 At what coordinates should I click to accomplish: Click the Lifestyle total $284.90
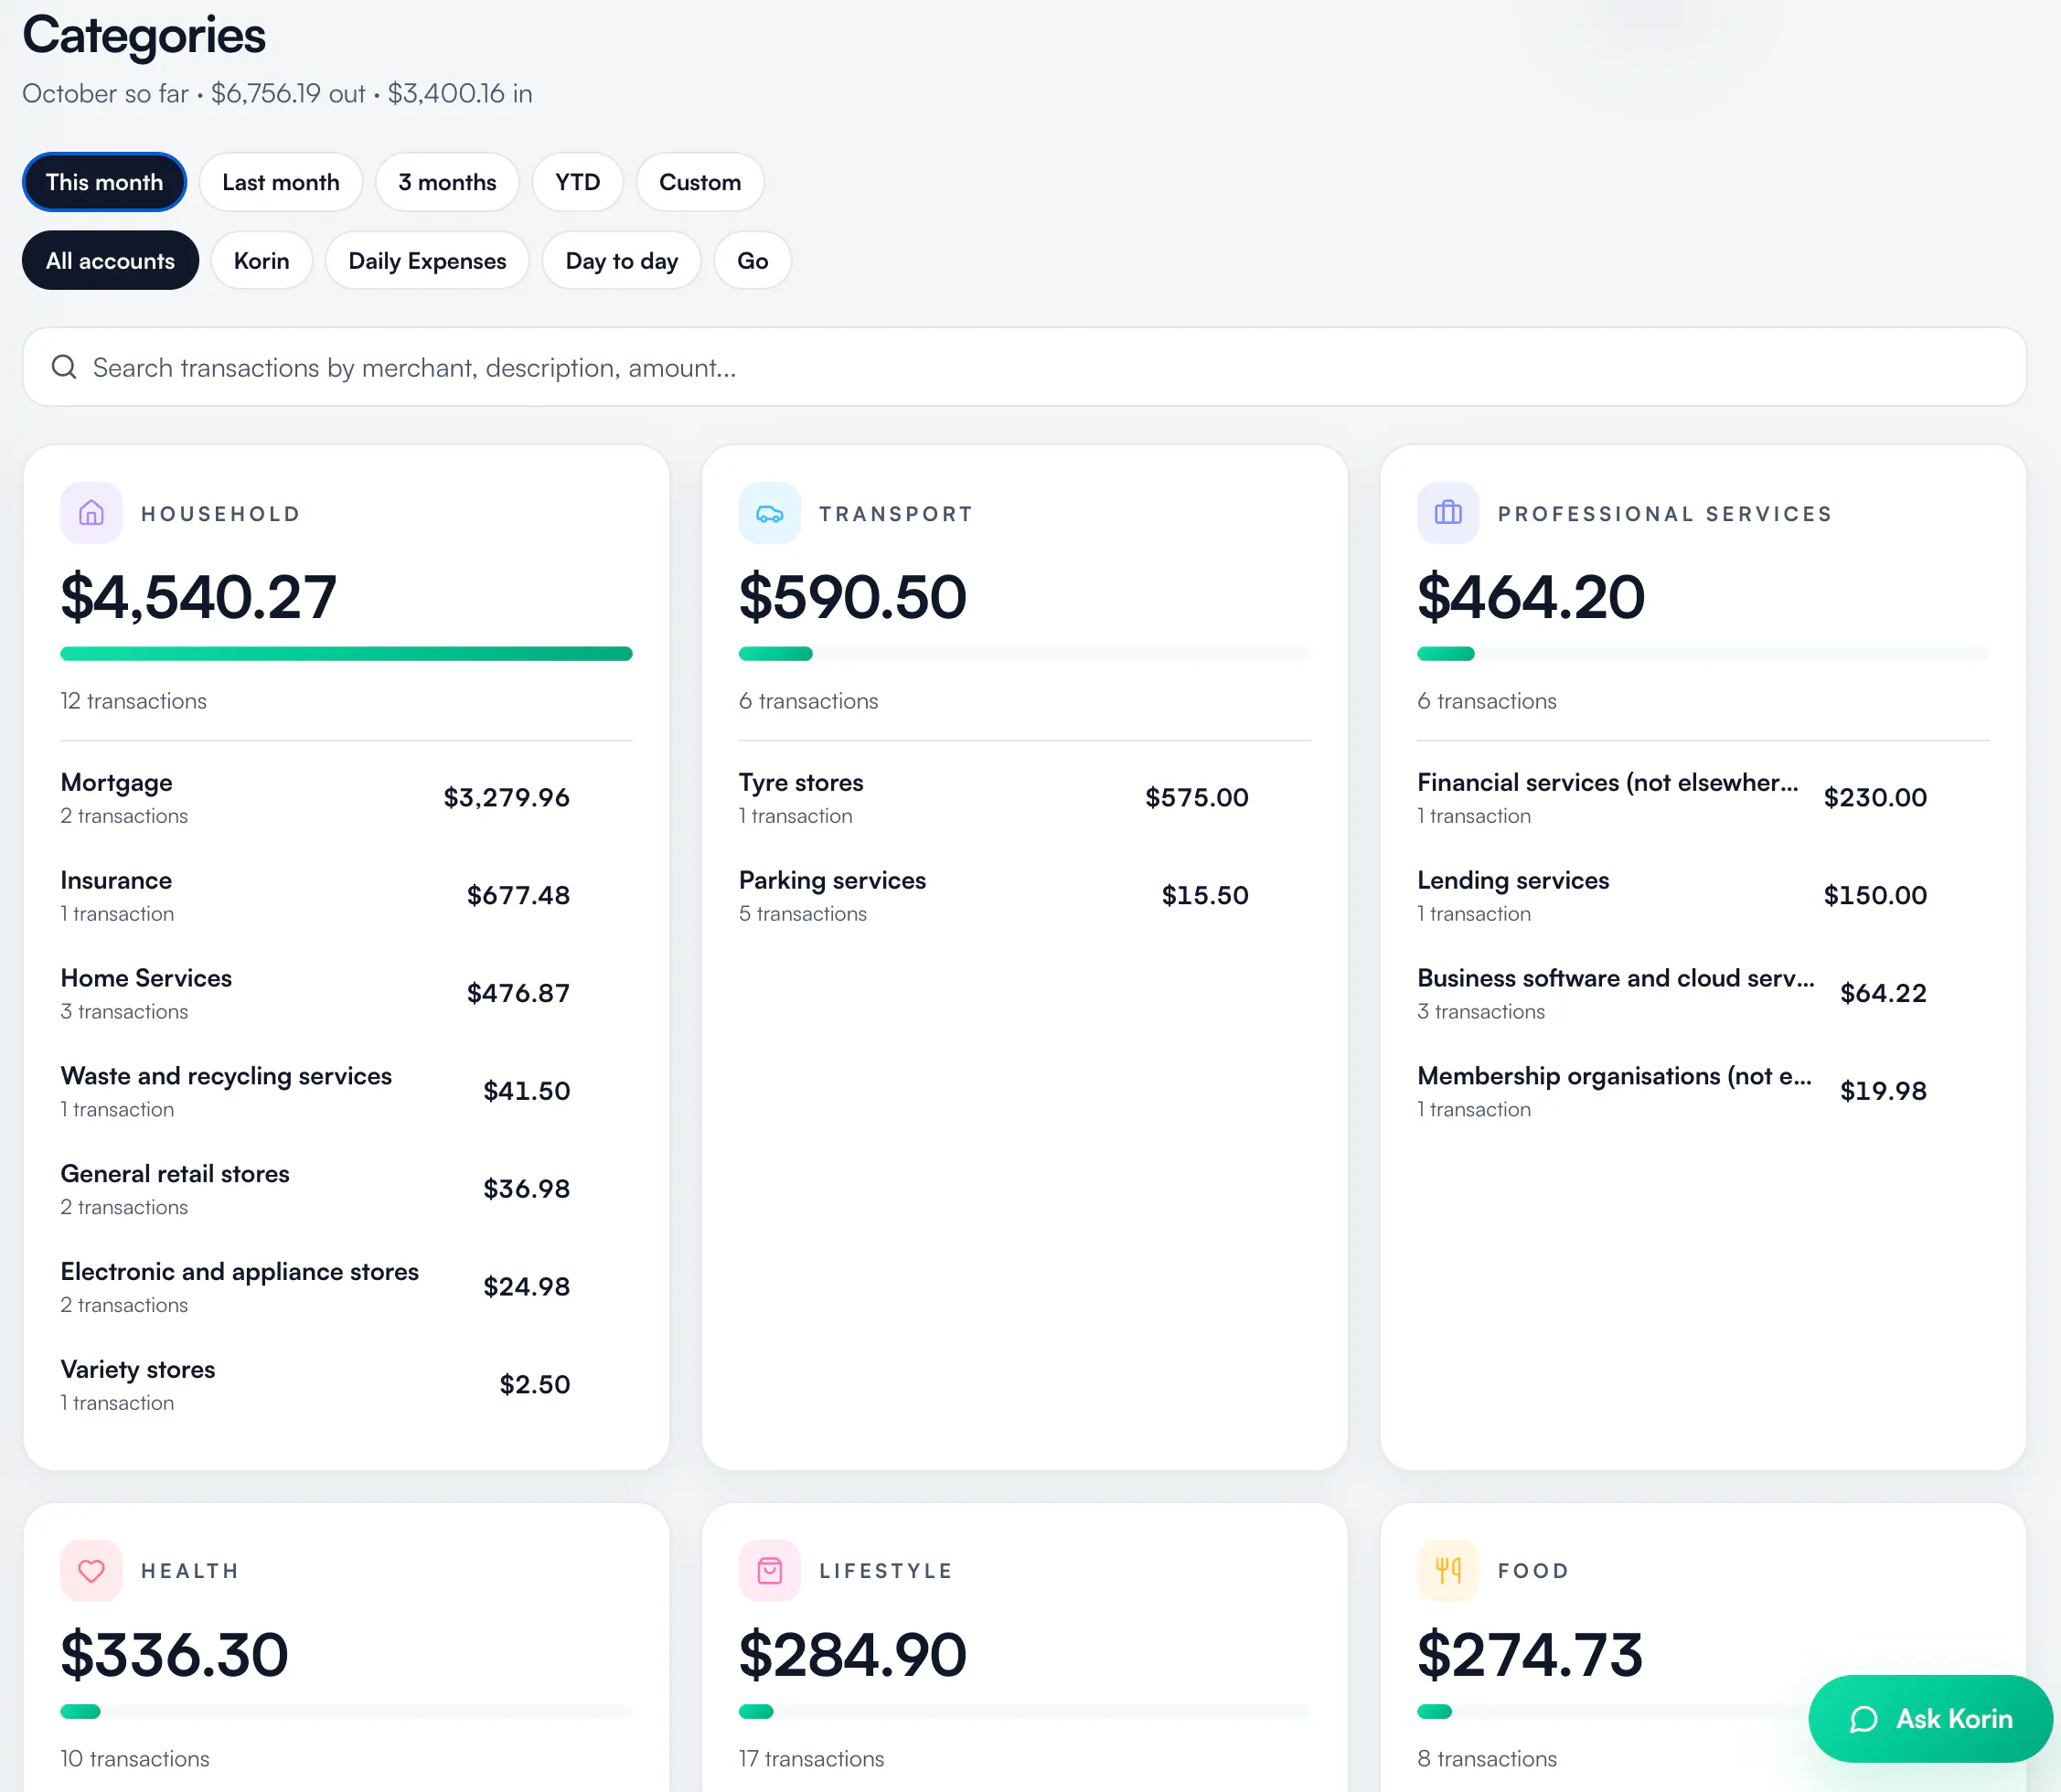pos(852,1654)
